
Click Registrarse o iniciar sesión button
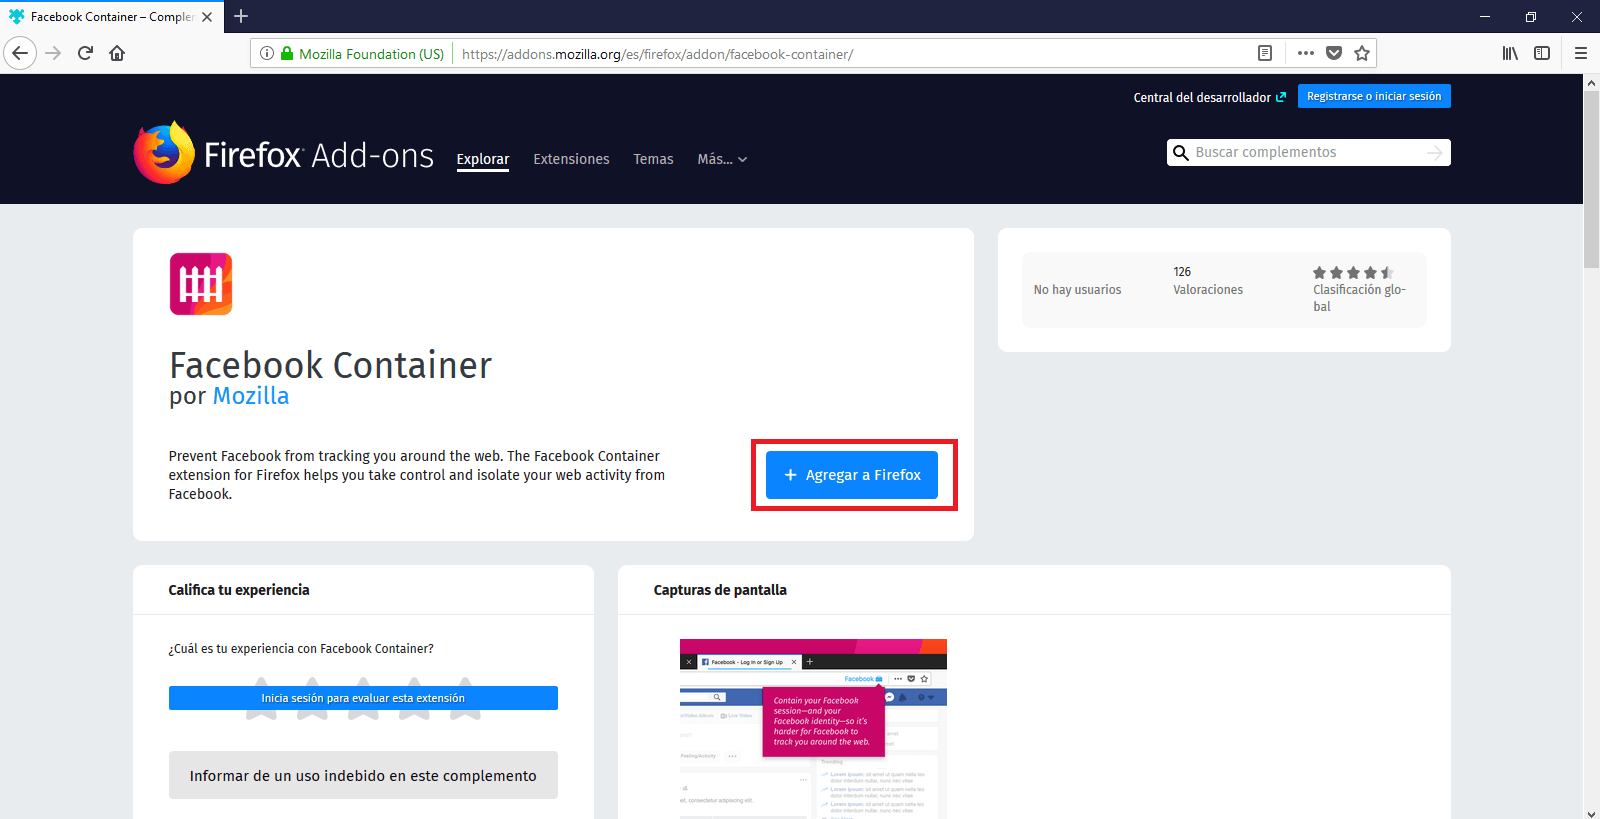(1374, 96)
